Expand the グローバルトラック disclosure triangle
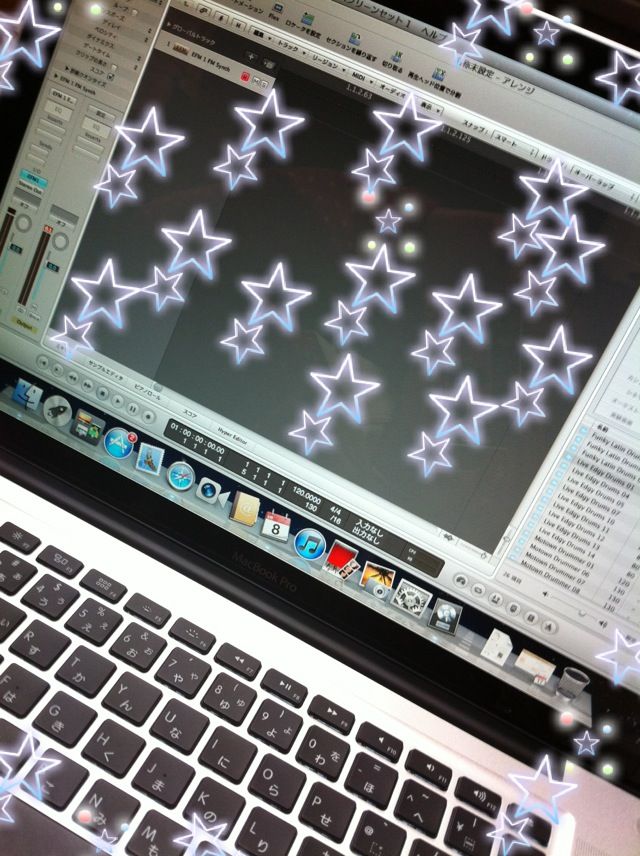Image resolution: width=640 pixels, height=856 pixels. (169, 24)
